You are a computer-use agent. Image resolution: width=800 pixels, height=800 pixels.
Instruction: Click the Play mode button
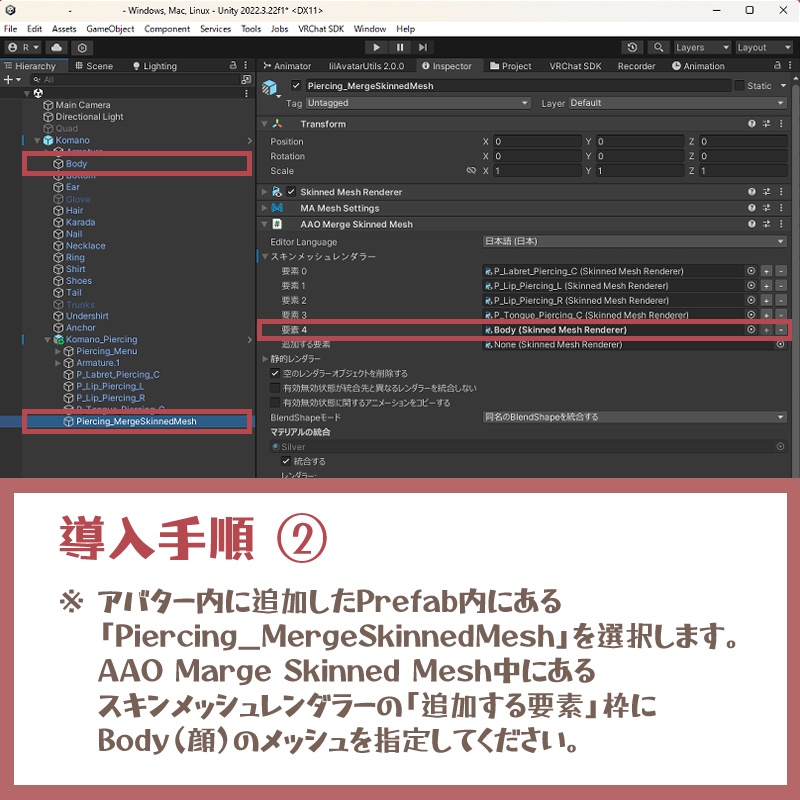(376, 47)
